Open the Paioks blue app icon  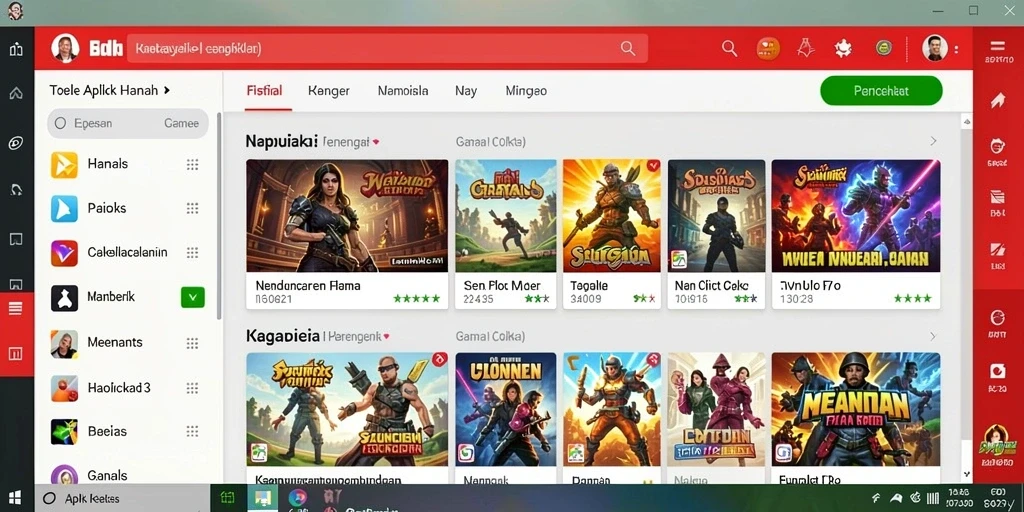64,208
